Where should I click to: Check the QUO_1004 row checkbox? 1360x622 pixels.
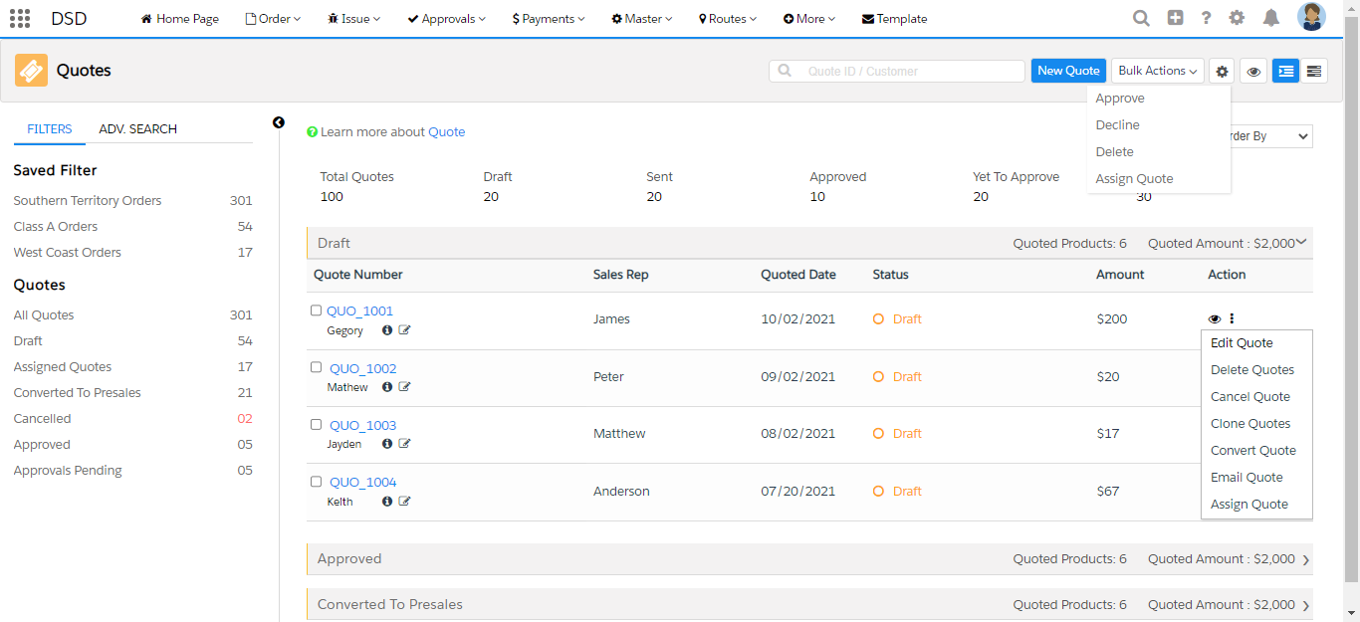pos(316,482)
